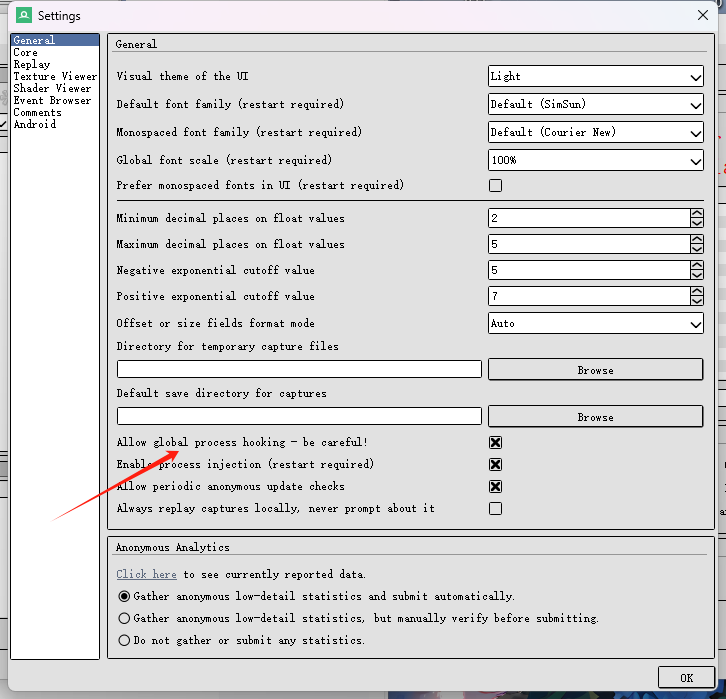Toggle Always replay captures locally checkbox
The height and width of the screenshot is (699, 726).
click(x=495, y=509)
